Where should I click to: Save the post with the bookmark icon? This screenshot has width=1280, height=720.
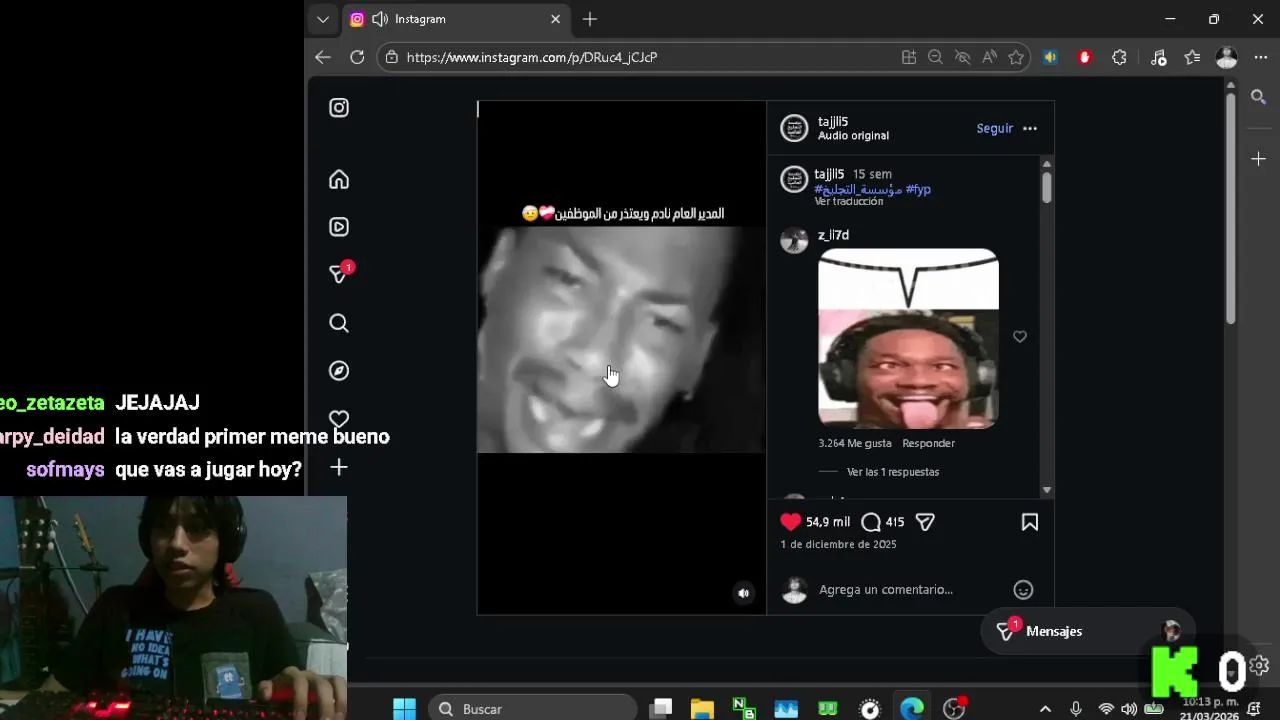(x=1029, y=522)
